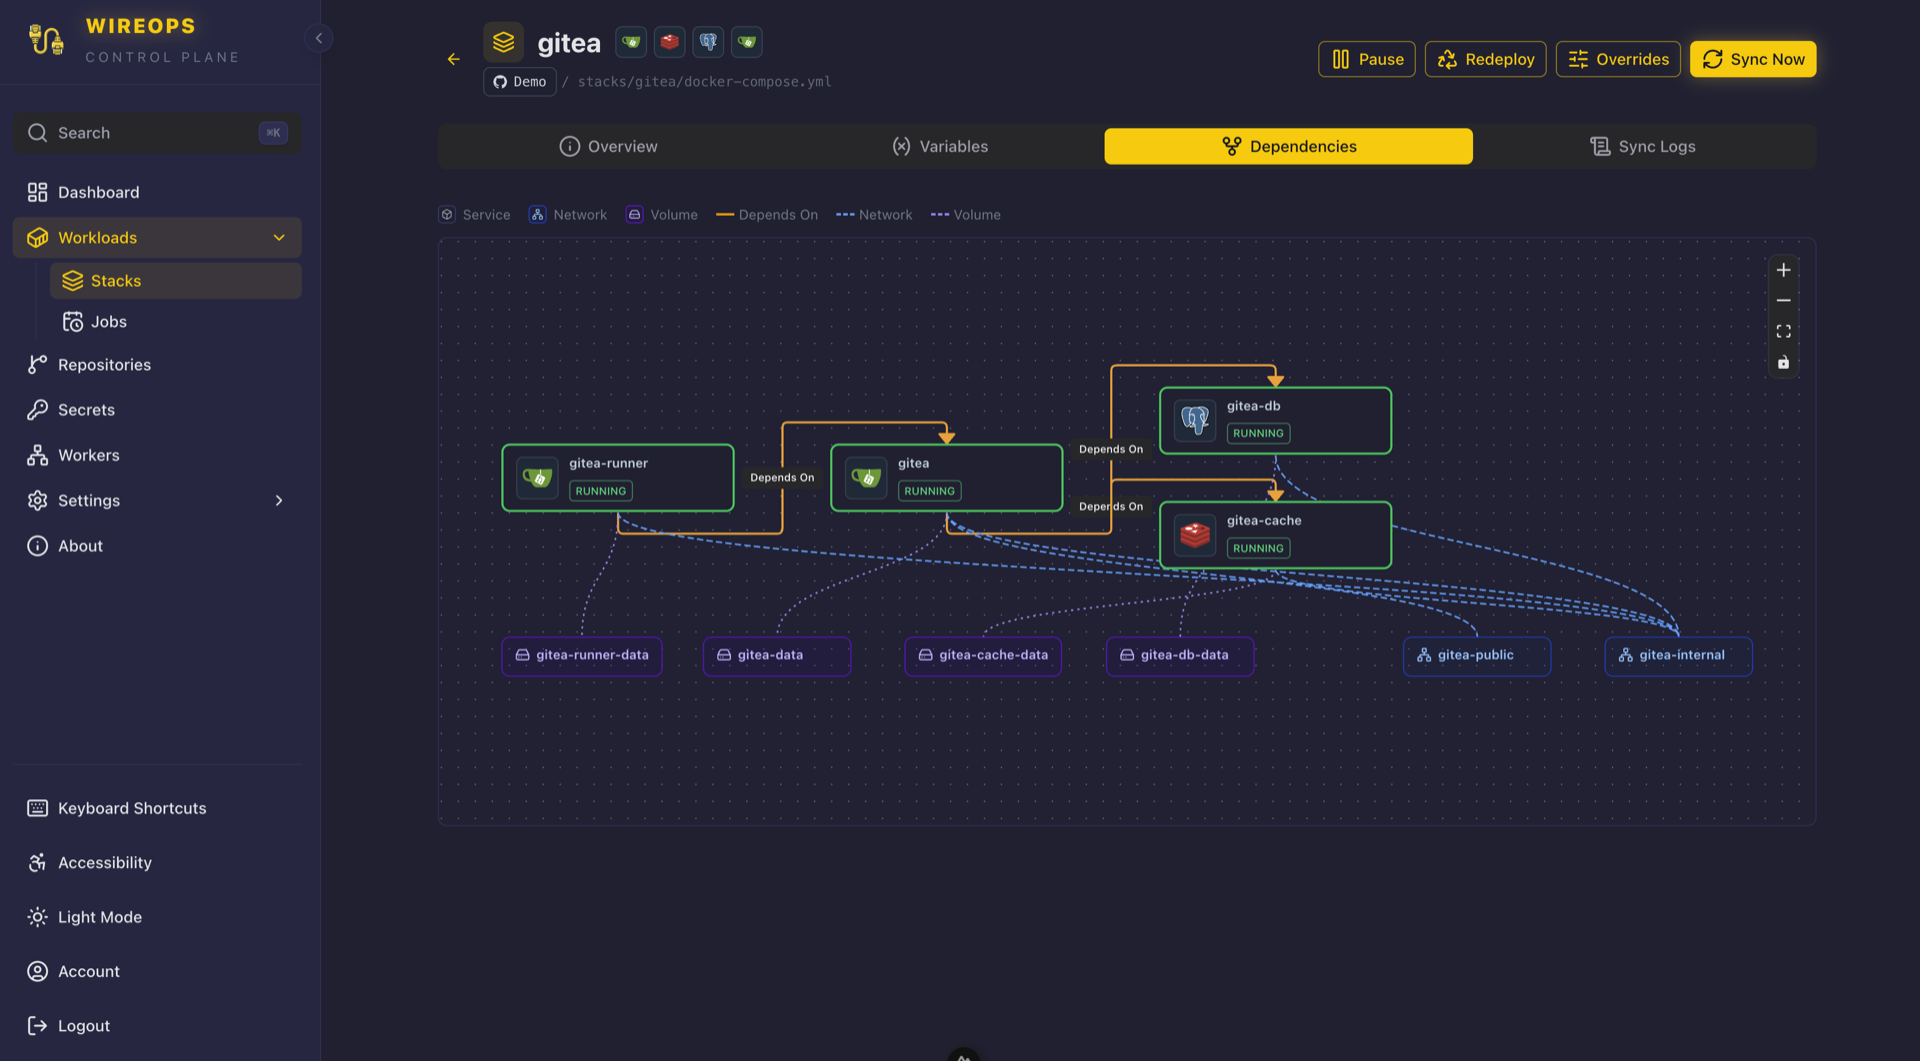Screen dimensions: 1920x1061
Task: Open Overrides for the stack
Action: [1617, 59]
